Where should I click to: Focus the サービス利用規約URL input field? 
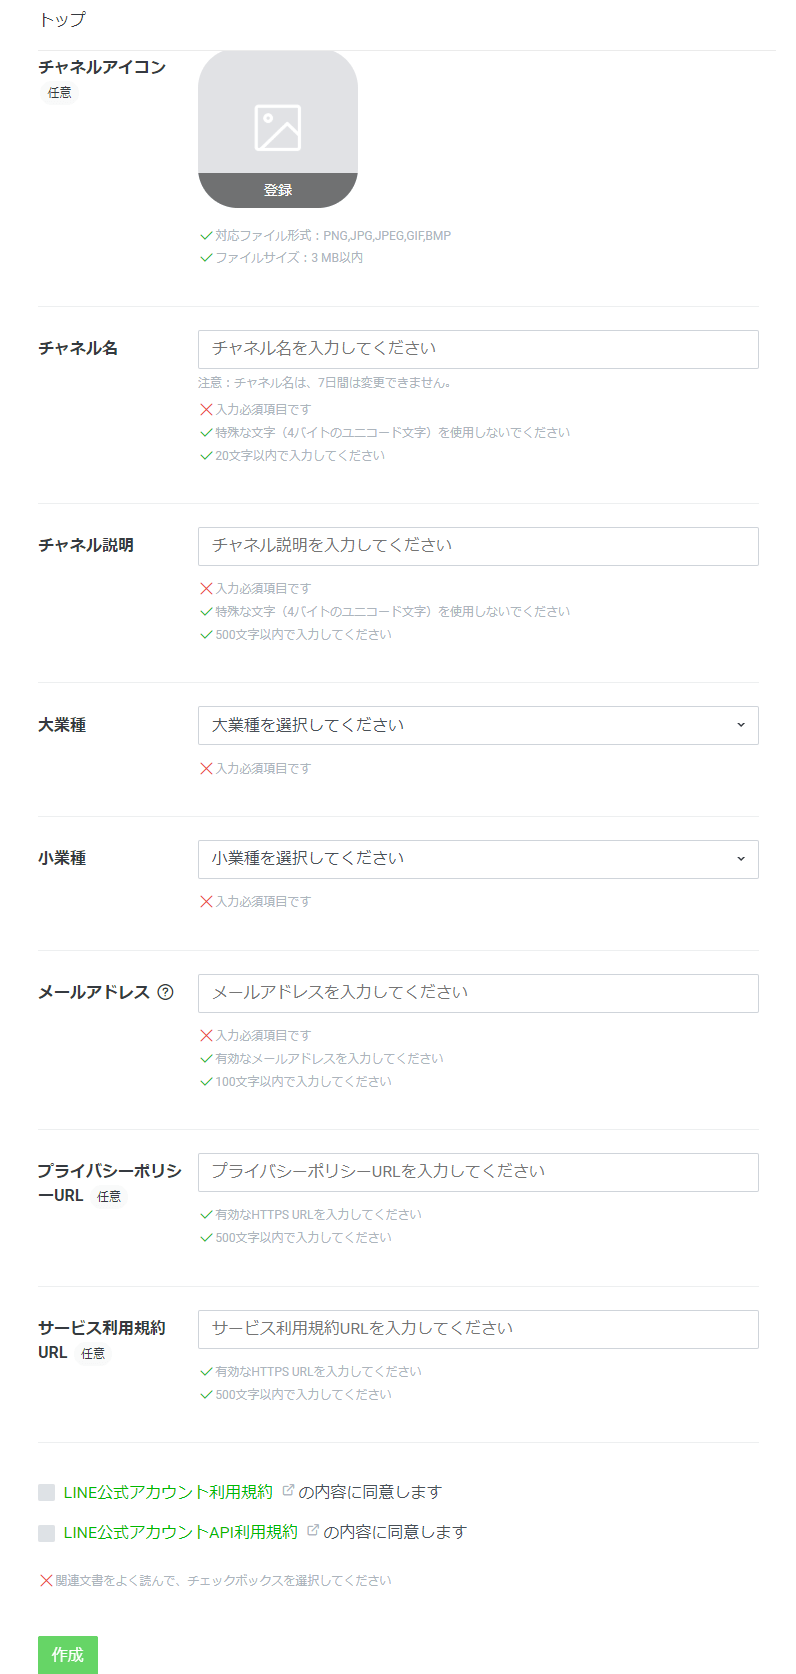478,1329
